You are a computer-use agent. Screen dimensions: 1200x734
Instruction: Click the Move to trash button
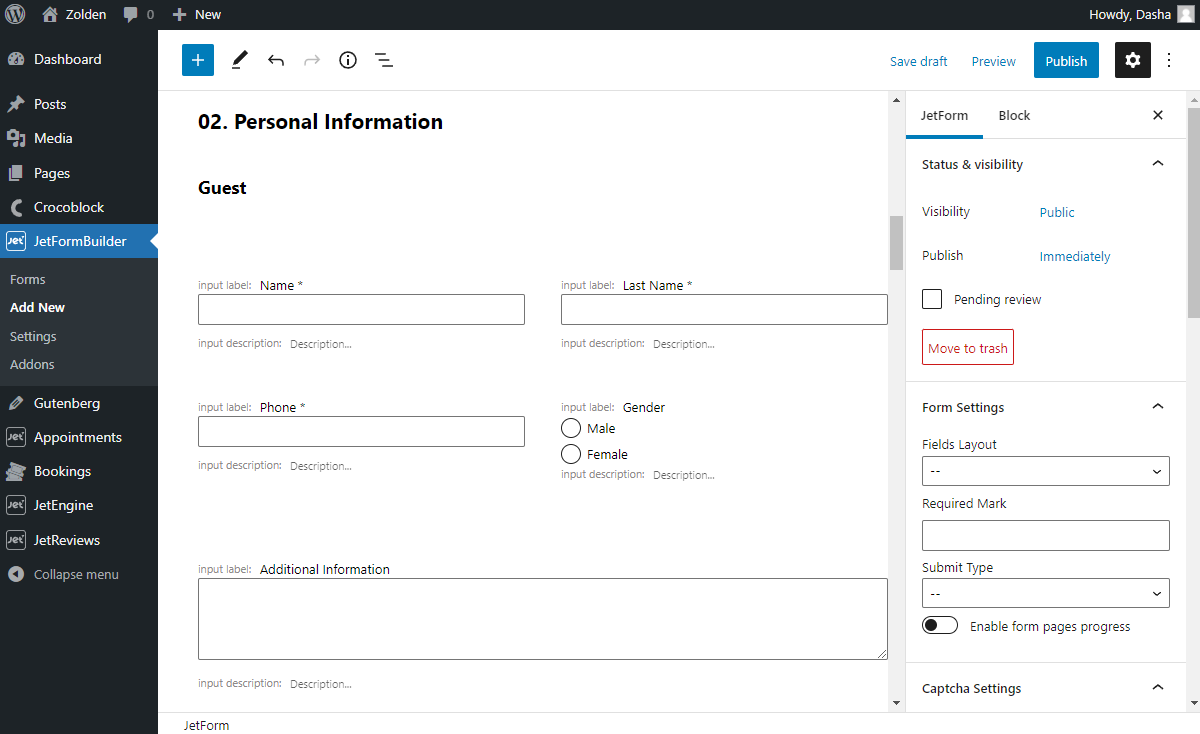pyautogui.click(x=967, y=347)
